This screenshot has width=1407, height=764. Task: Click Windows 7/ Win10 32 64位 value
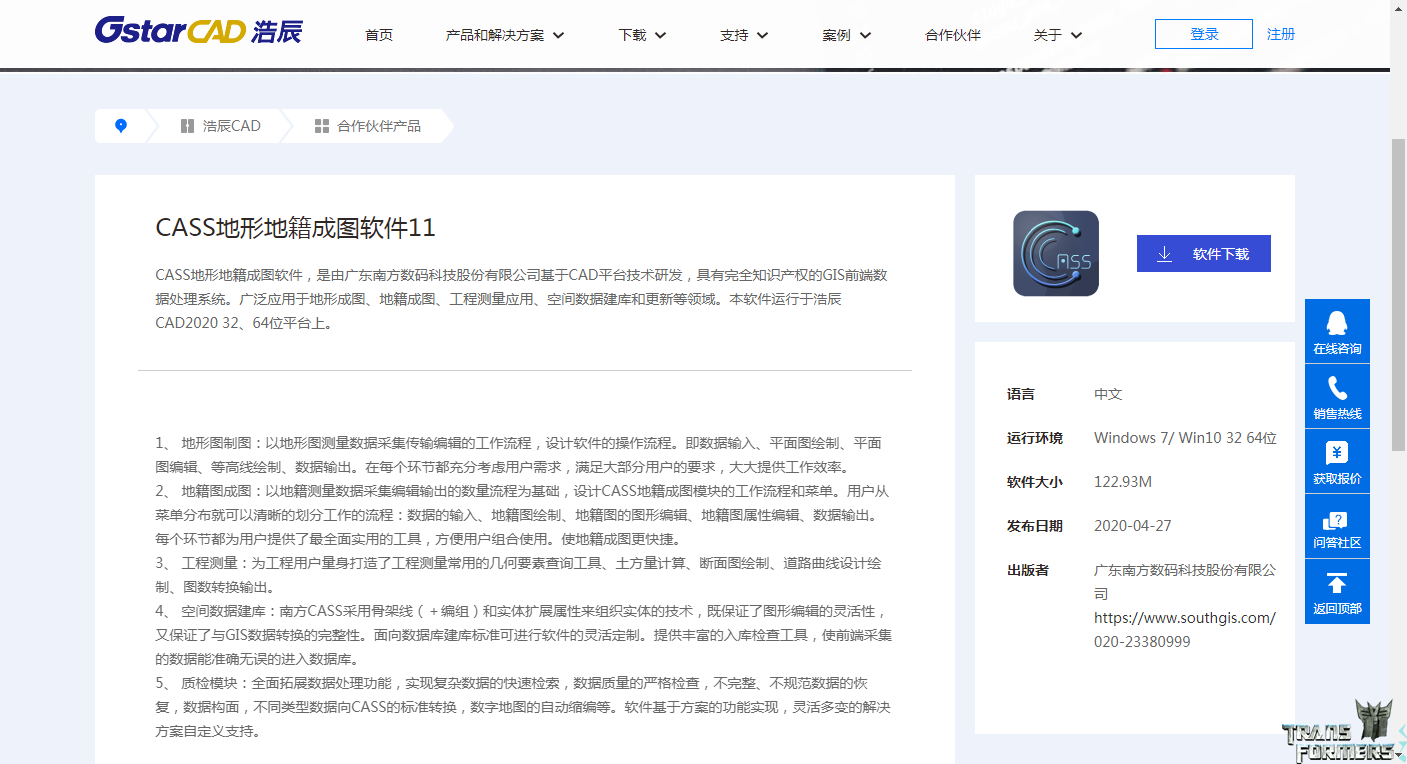pos(1185,438)
